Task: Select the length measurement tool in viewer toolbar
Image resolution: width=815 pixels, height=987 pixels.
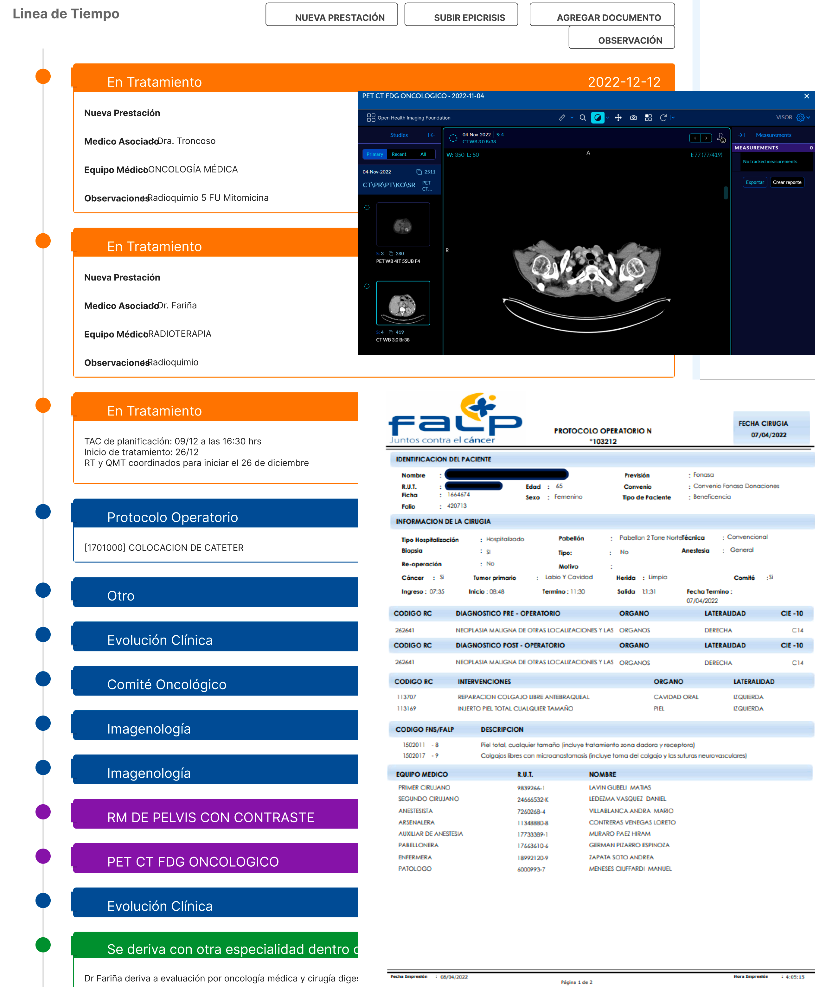Action: tap(562, 118)
